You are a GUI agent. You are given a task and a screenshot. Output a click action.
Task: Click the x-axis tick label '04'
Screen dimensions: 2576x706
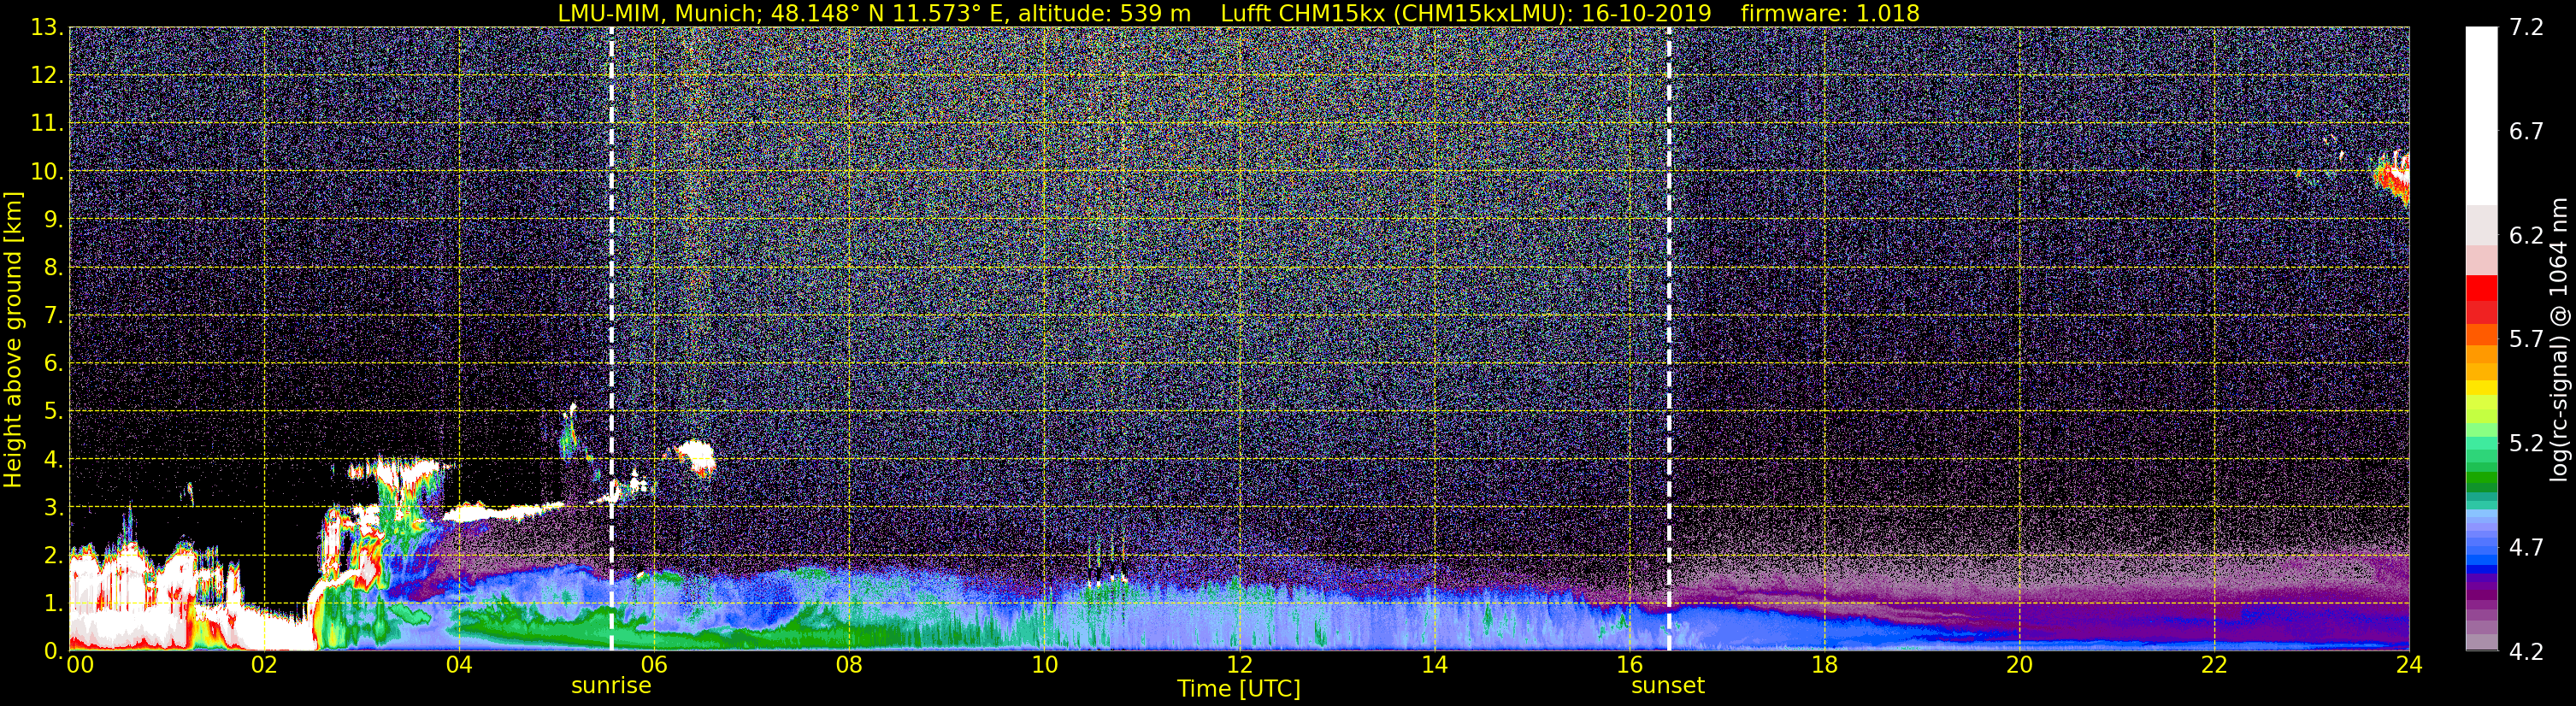459,665
